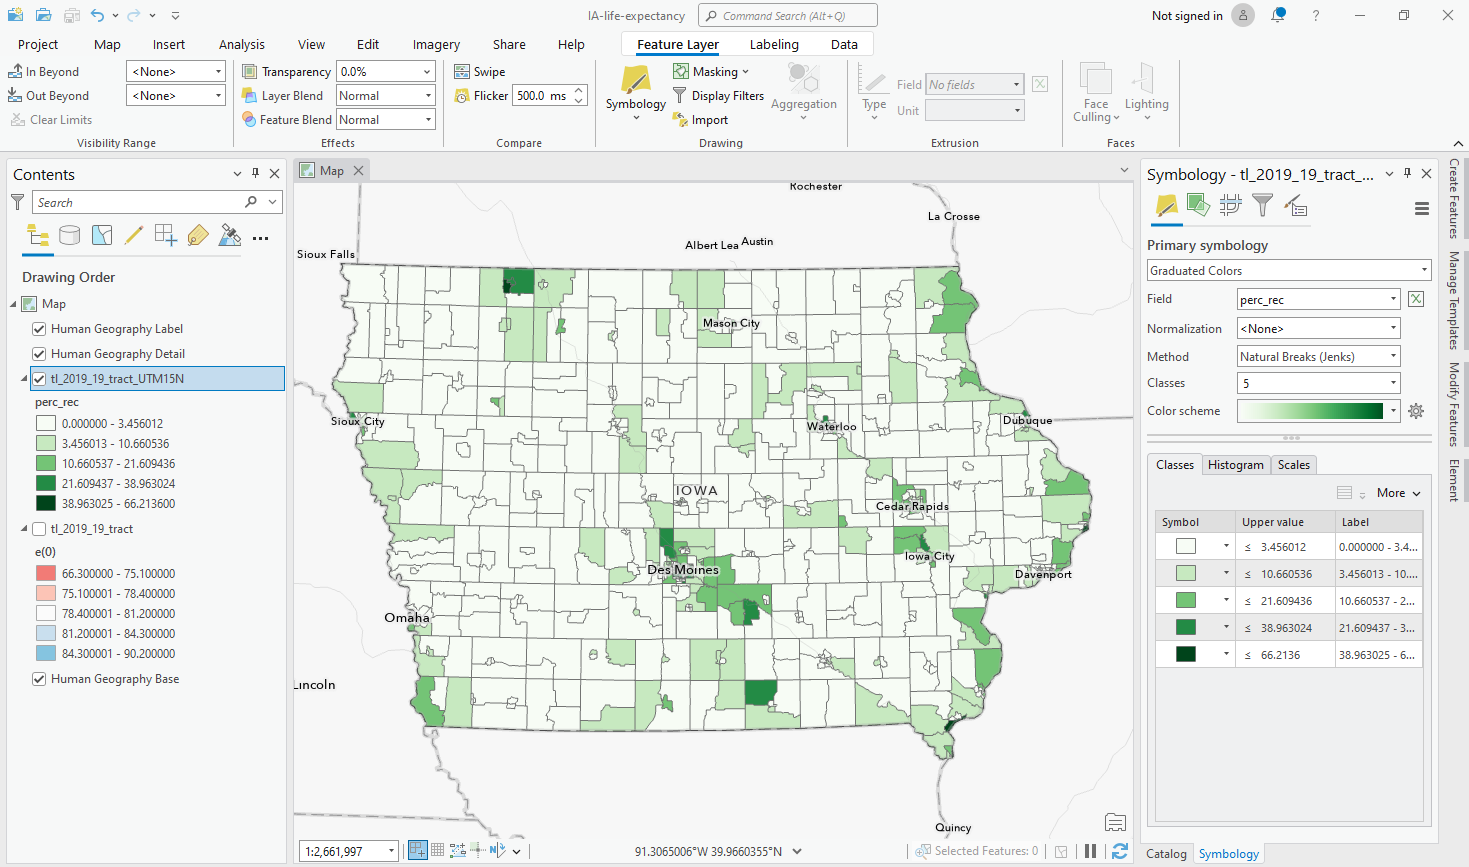Open color scheme gear options

pos(1416,411)
